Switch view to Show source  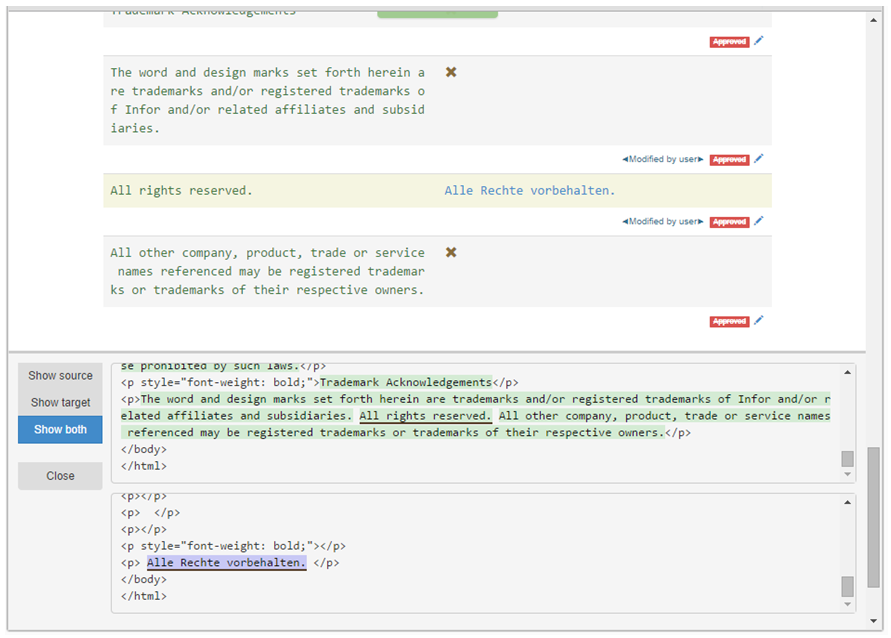pos(60,376)
